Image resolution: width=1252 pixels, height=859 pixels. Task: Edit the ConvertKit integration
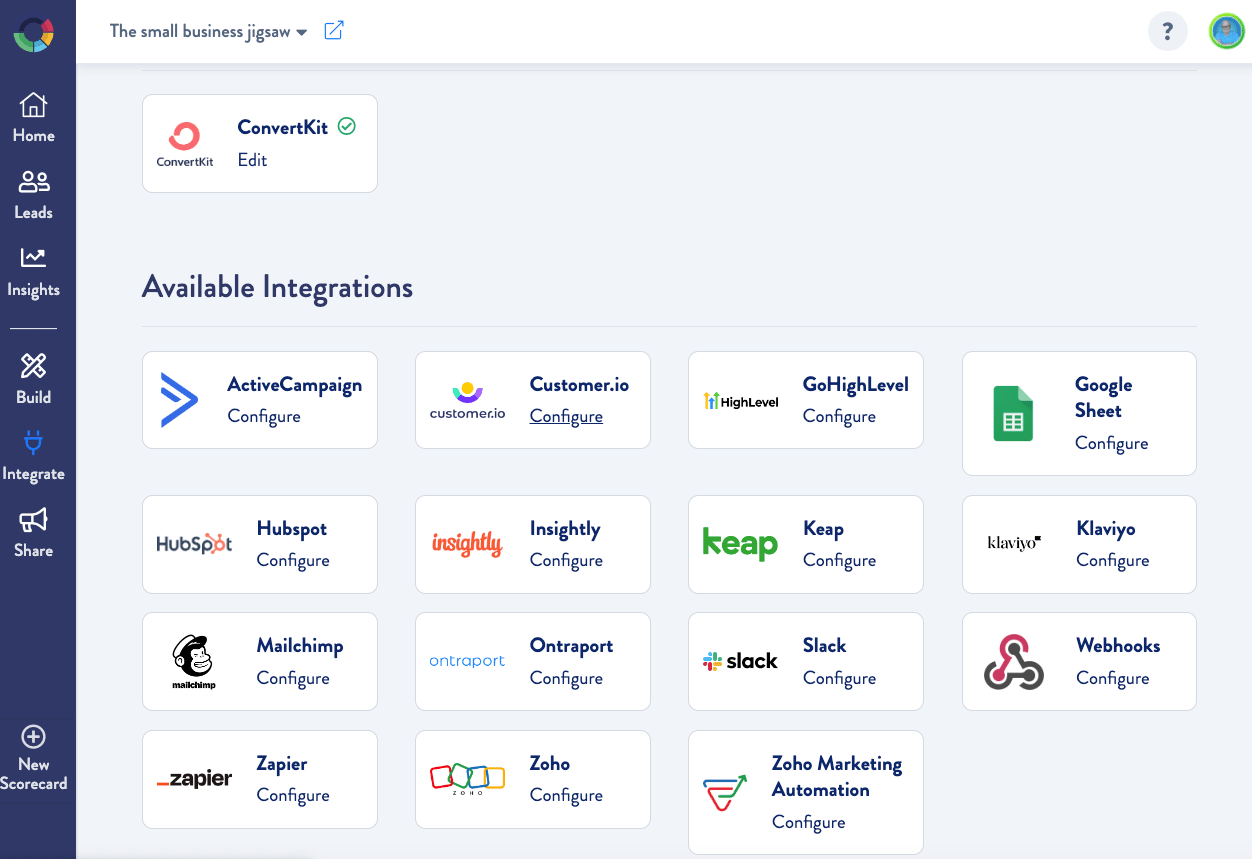[252, 160]
